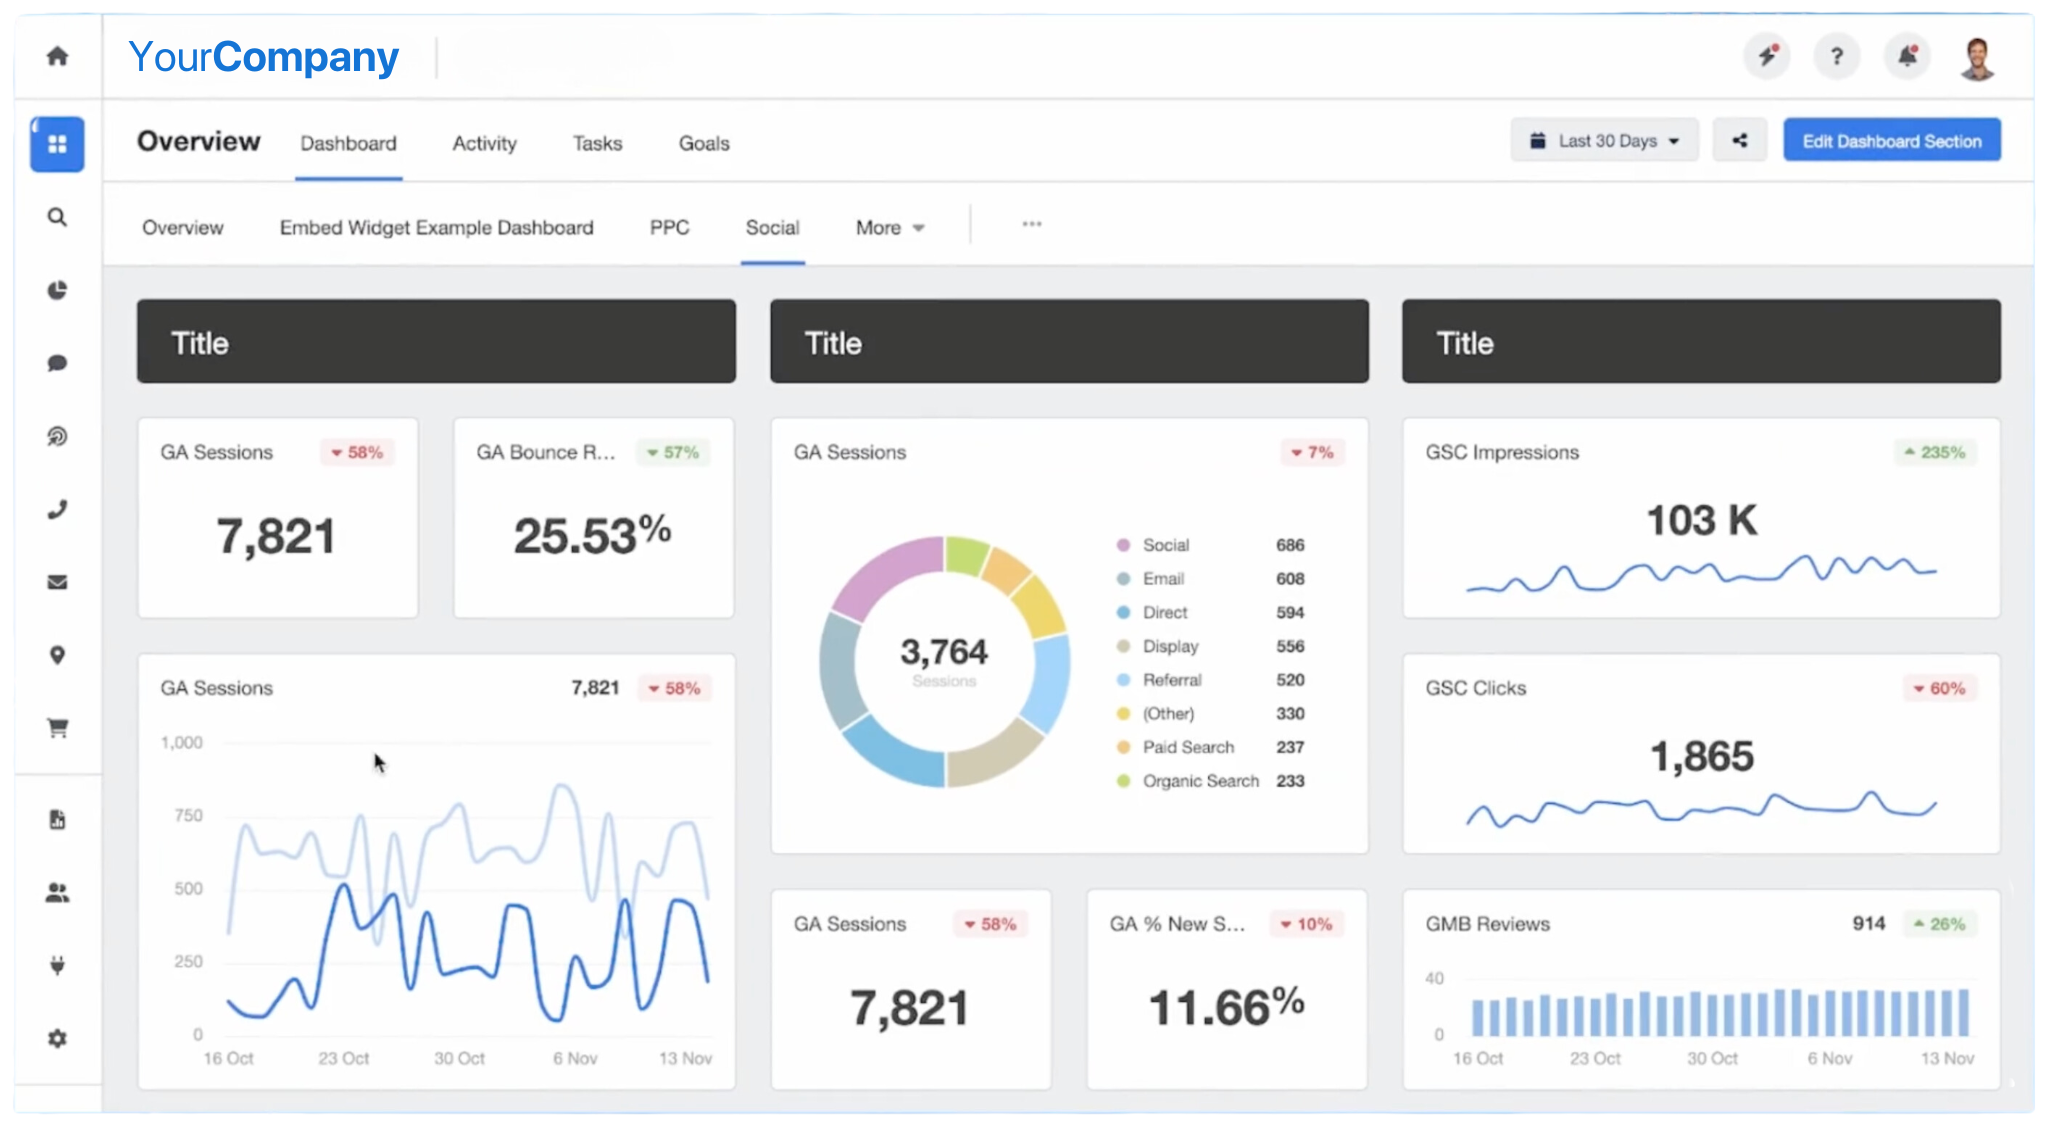2048x1125 pixels.
Task: Open the phone call tracking icon
Action: point(57,509)
